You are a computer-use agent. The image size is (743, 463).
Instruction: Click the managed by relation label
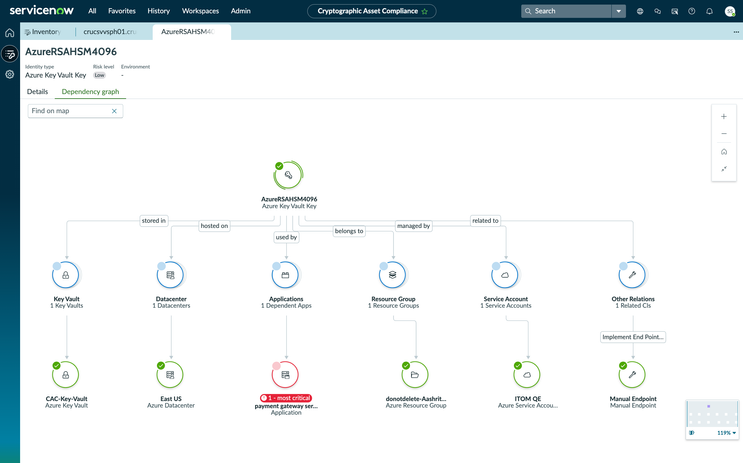(x=413, y=226)
